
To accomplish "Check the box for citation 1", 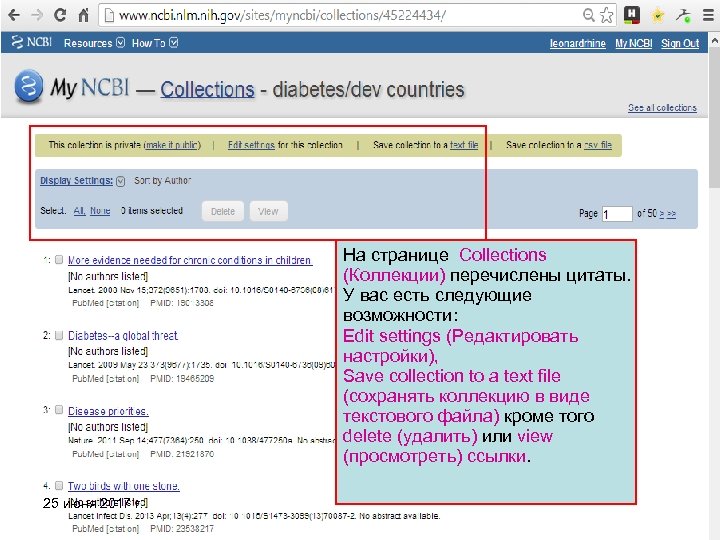I will (x=59, y=260).
